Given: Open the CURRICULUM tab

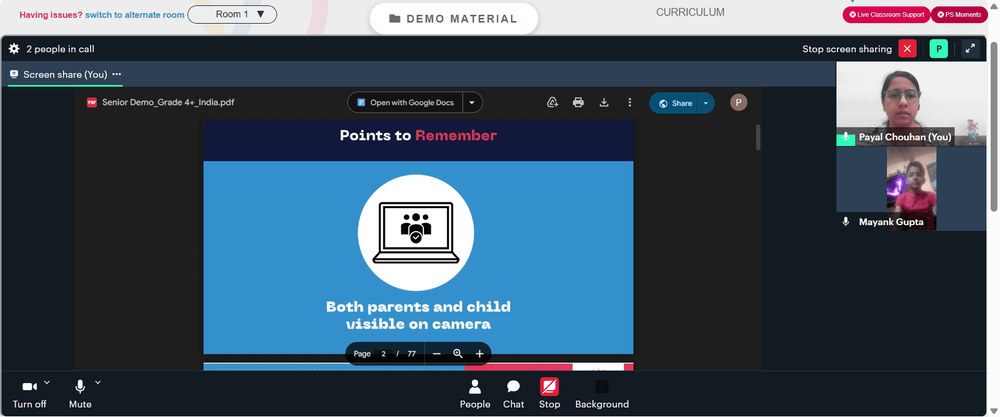Looking at the screenshot, I should point(690,12).
